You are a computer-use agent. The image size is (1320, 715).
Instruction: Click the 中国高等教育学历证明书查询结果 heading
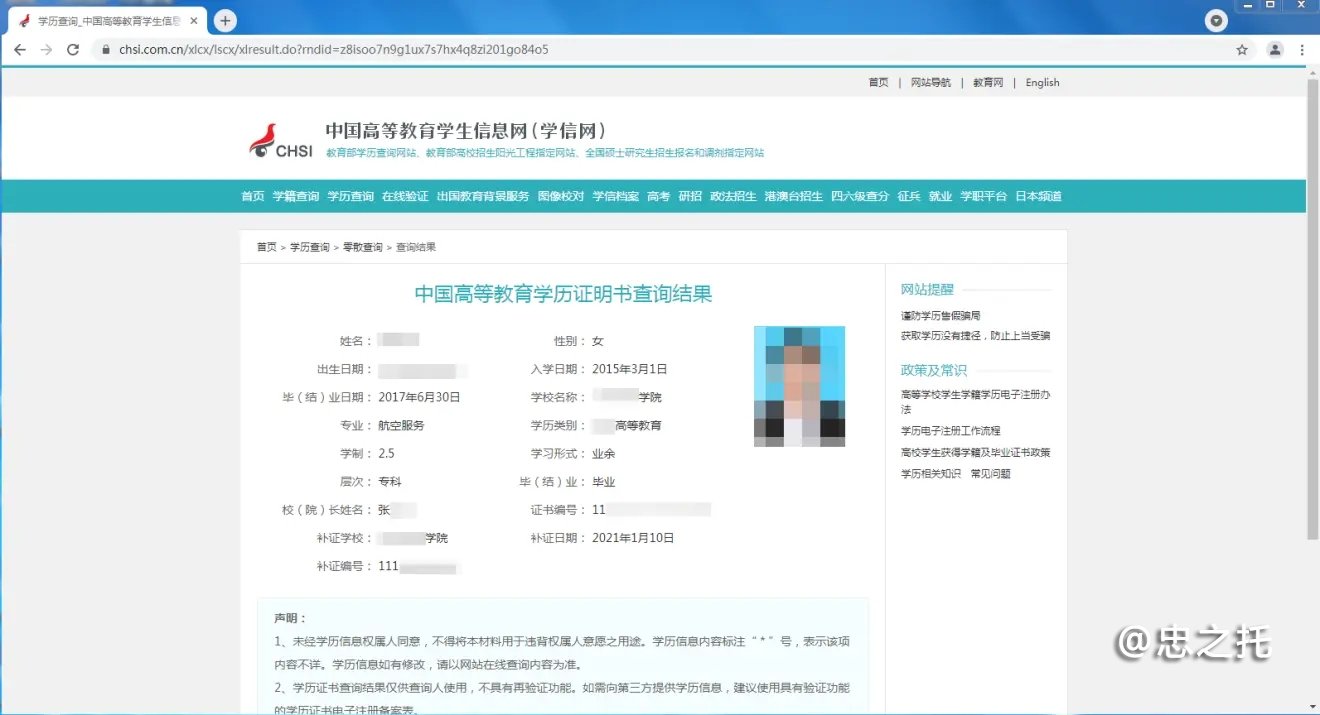coord(563,294)
